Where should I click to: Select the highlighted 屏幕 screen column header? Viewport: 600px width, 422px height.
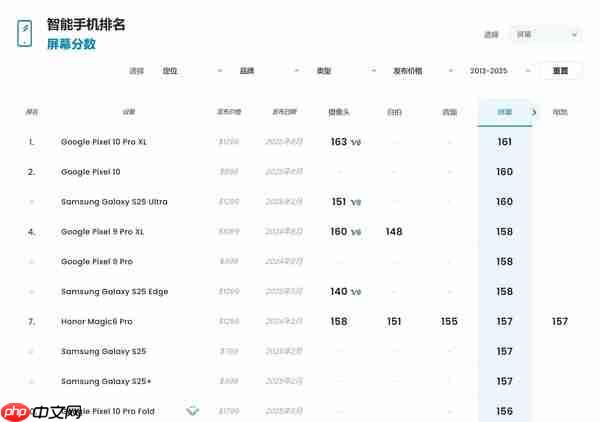click(504, 112)
